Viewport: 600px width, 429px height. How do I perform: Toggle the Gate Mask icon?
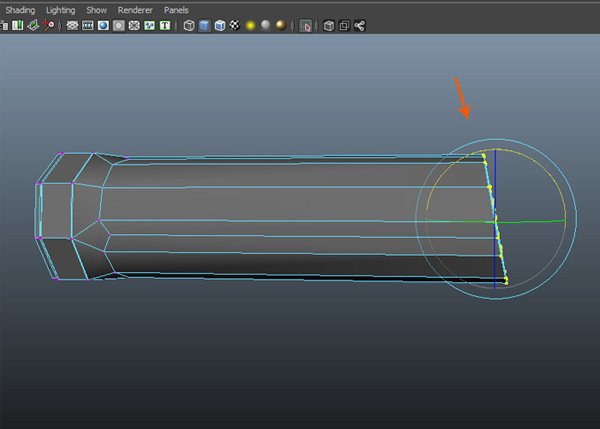tap(119, 26)
